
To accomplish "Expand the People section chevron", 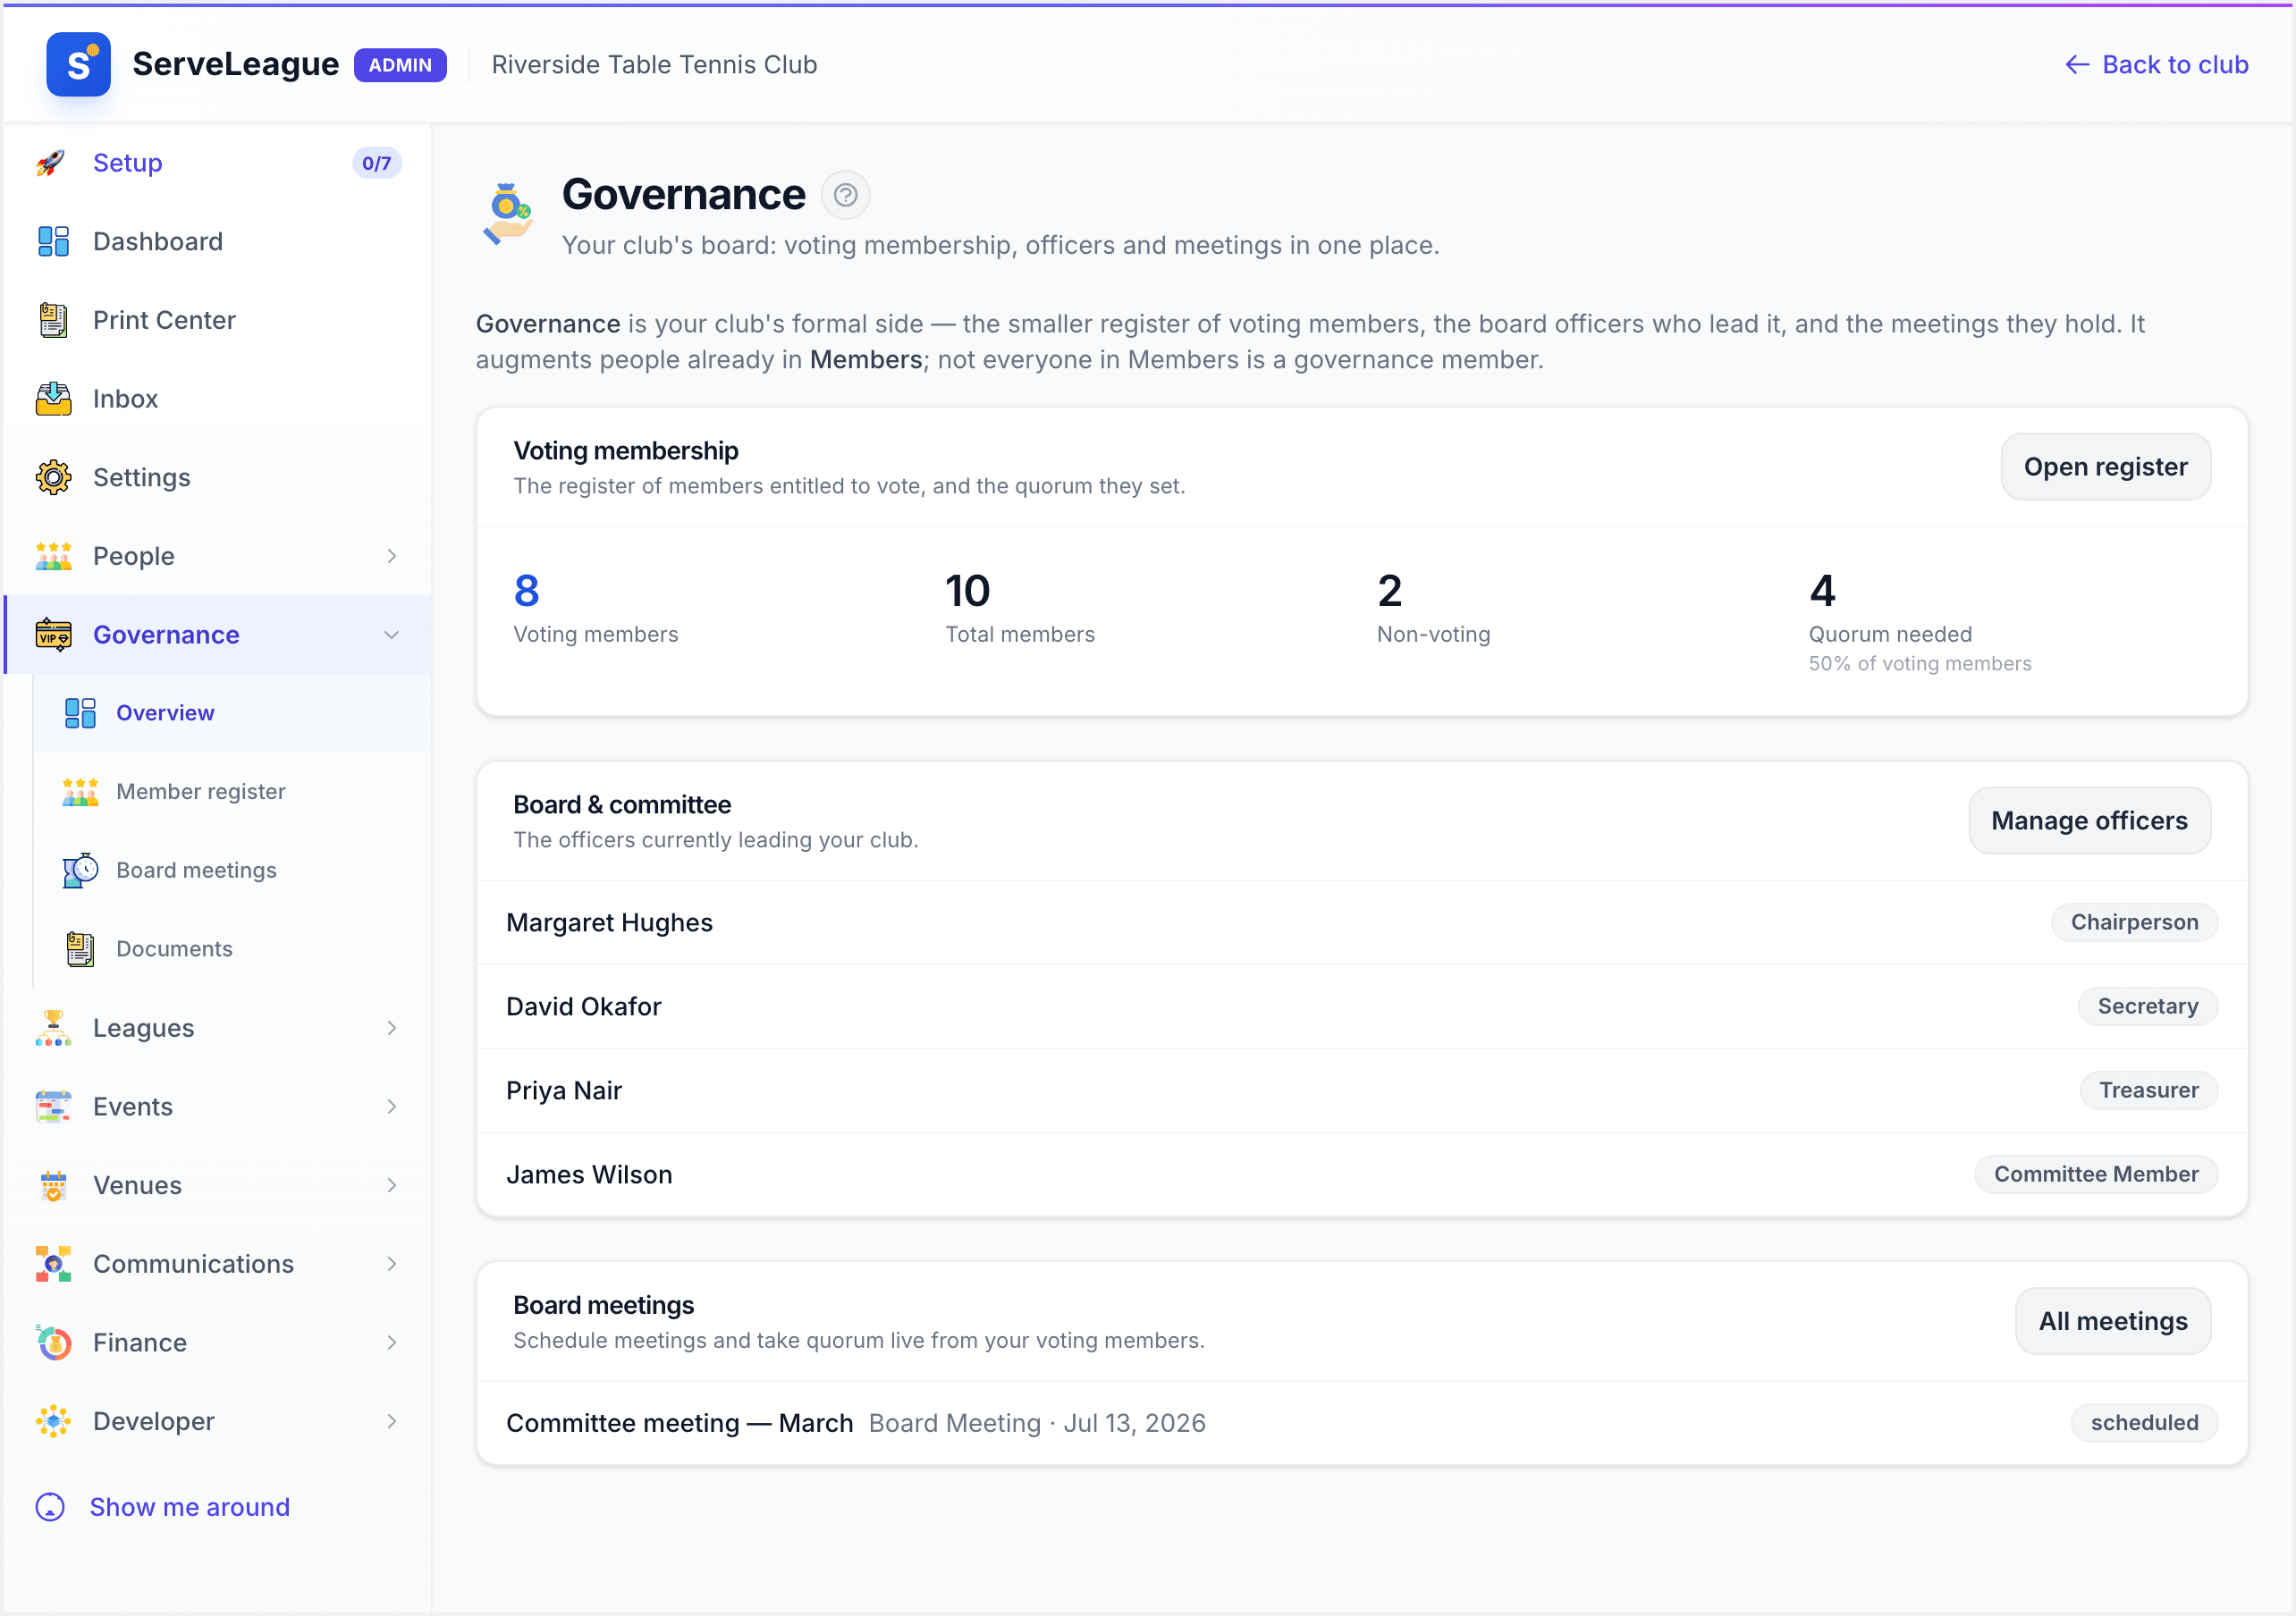I will [392, 556].
